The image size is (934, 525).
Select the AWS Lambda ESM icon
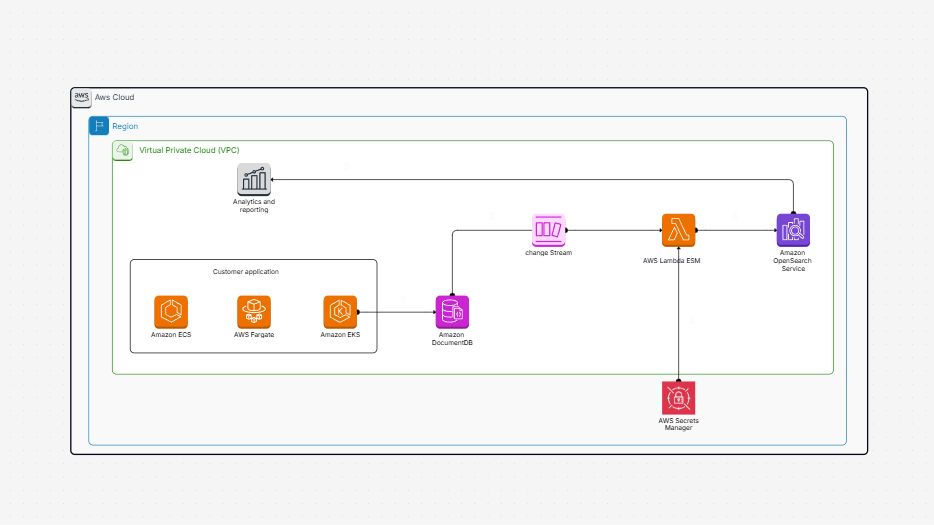point(678,230)
